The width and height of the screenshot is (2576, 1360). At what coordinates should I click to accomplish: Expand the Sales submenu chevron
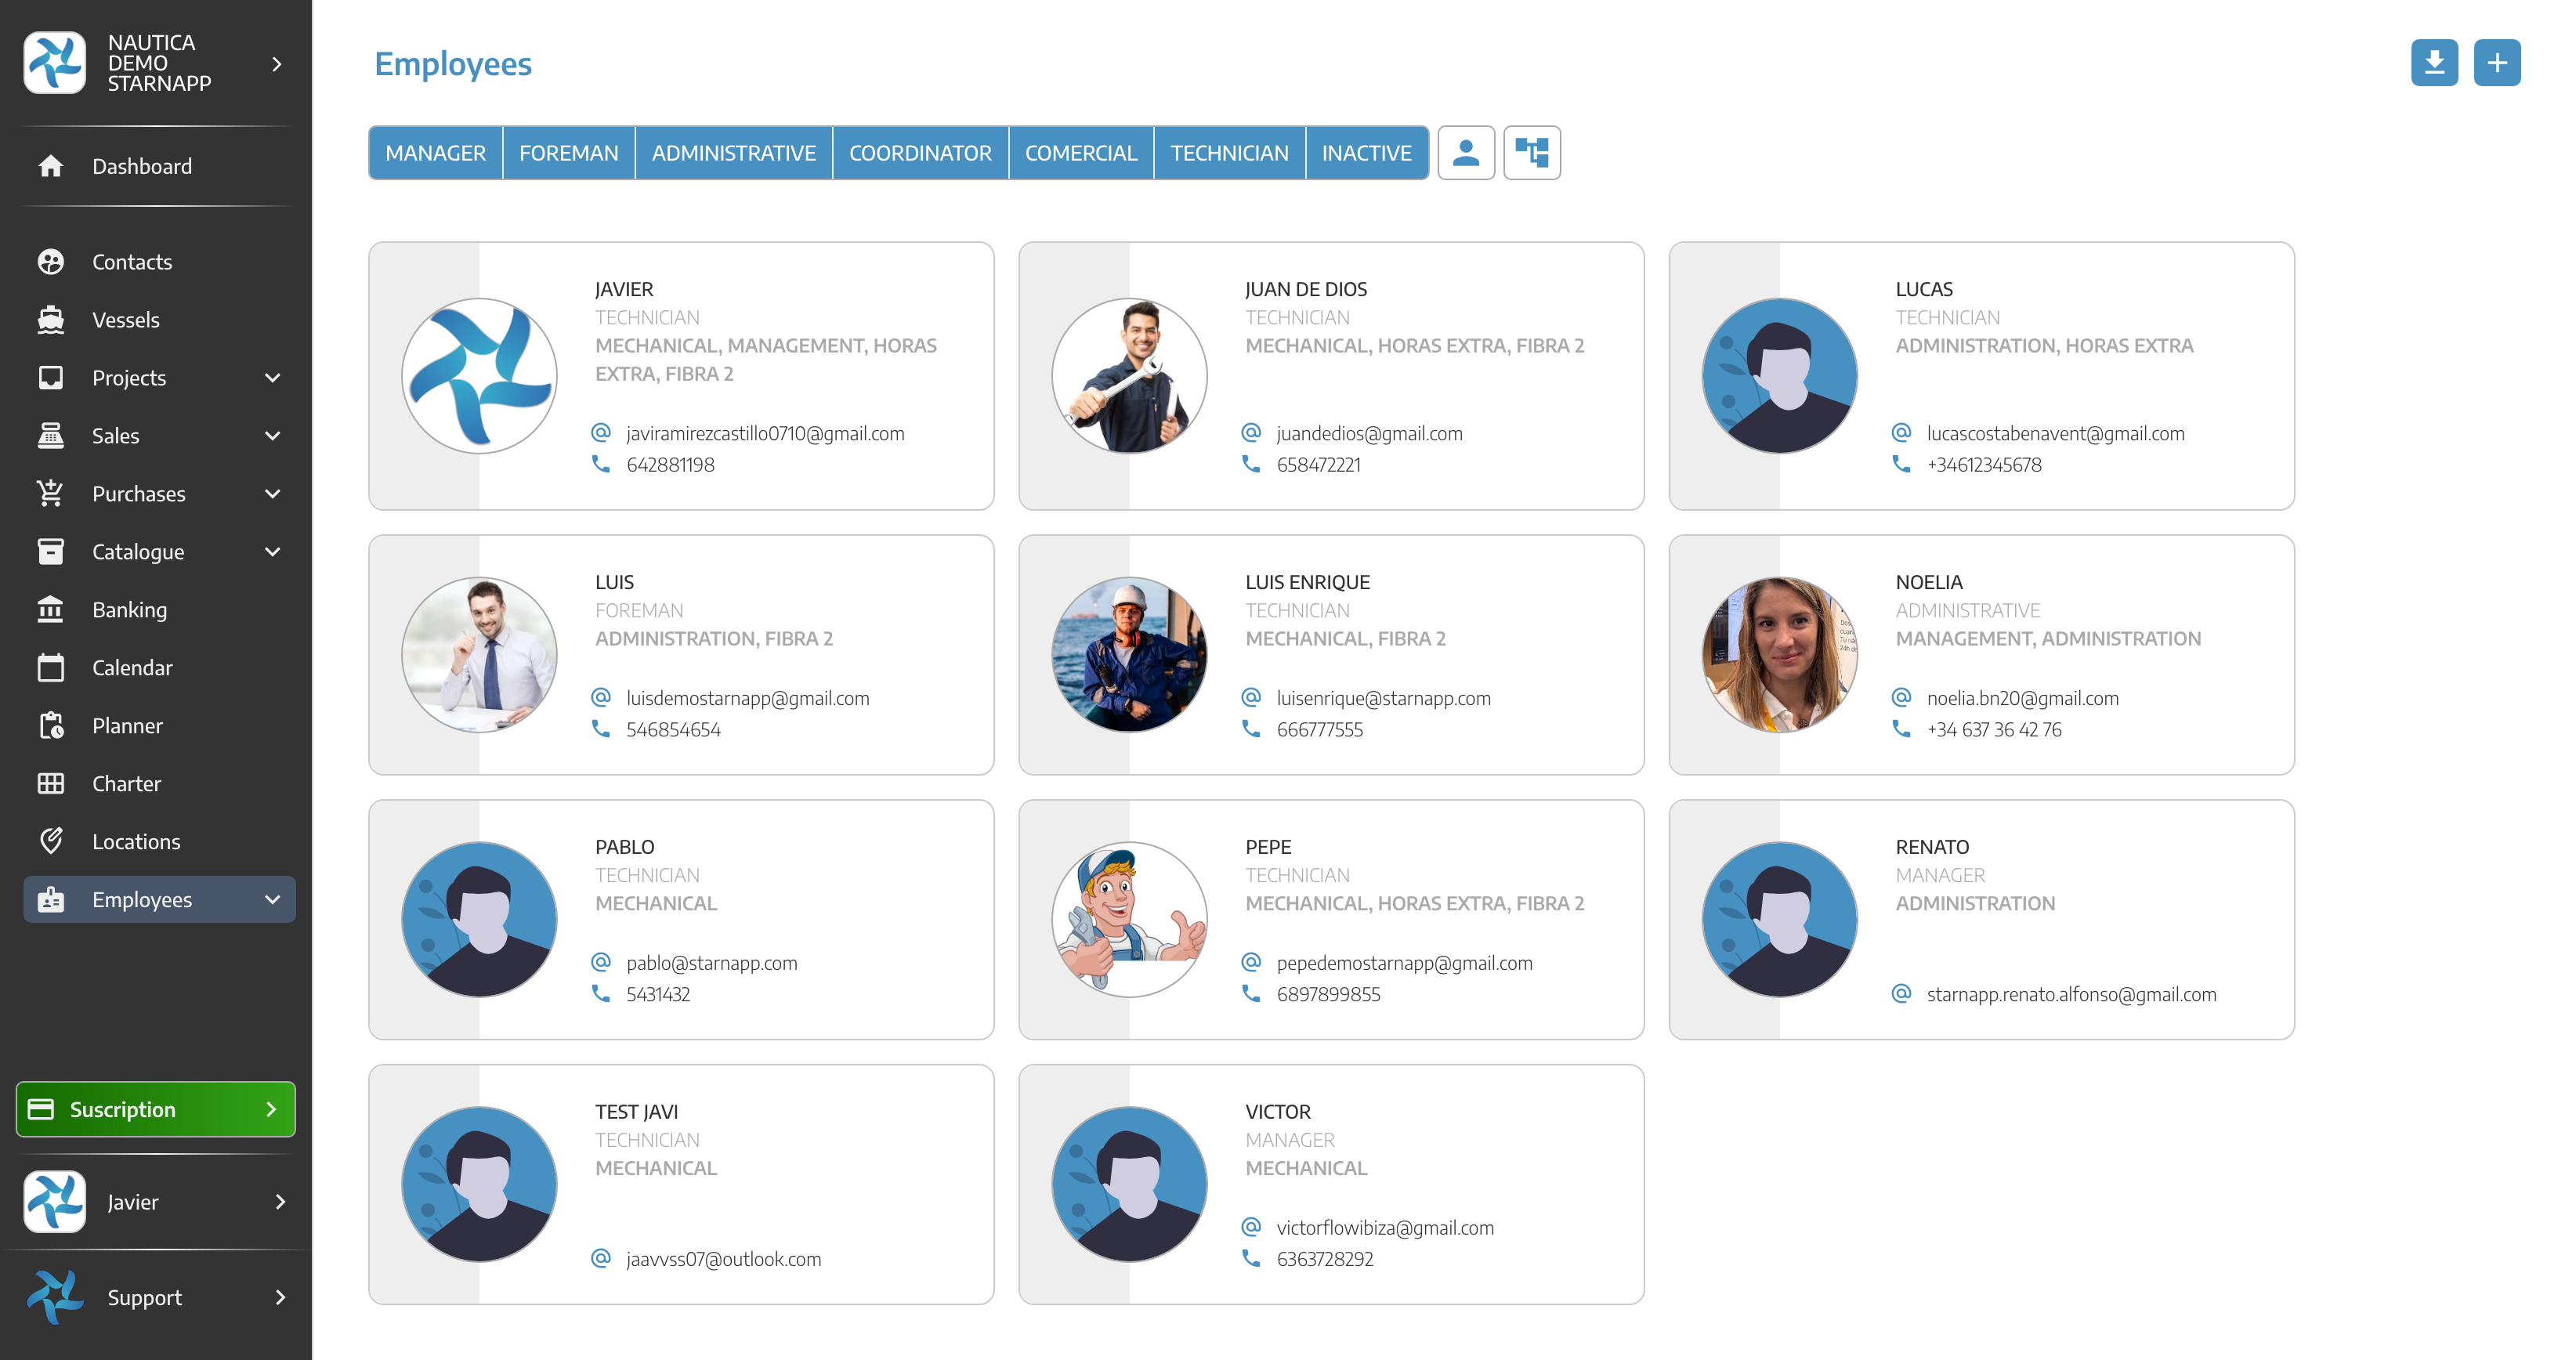pyautogui.click(x=272, y=436)
